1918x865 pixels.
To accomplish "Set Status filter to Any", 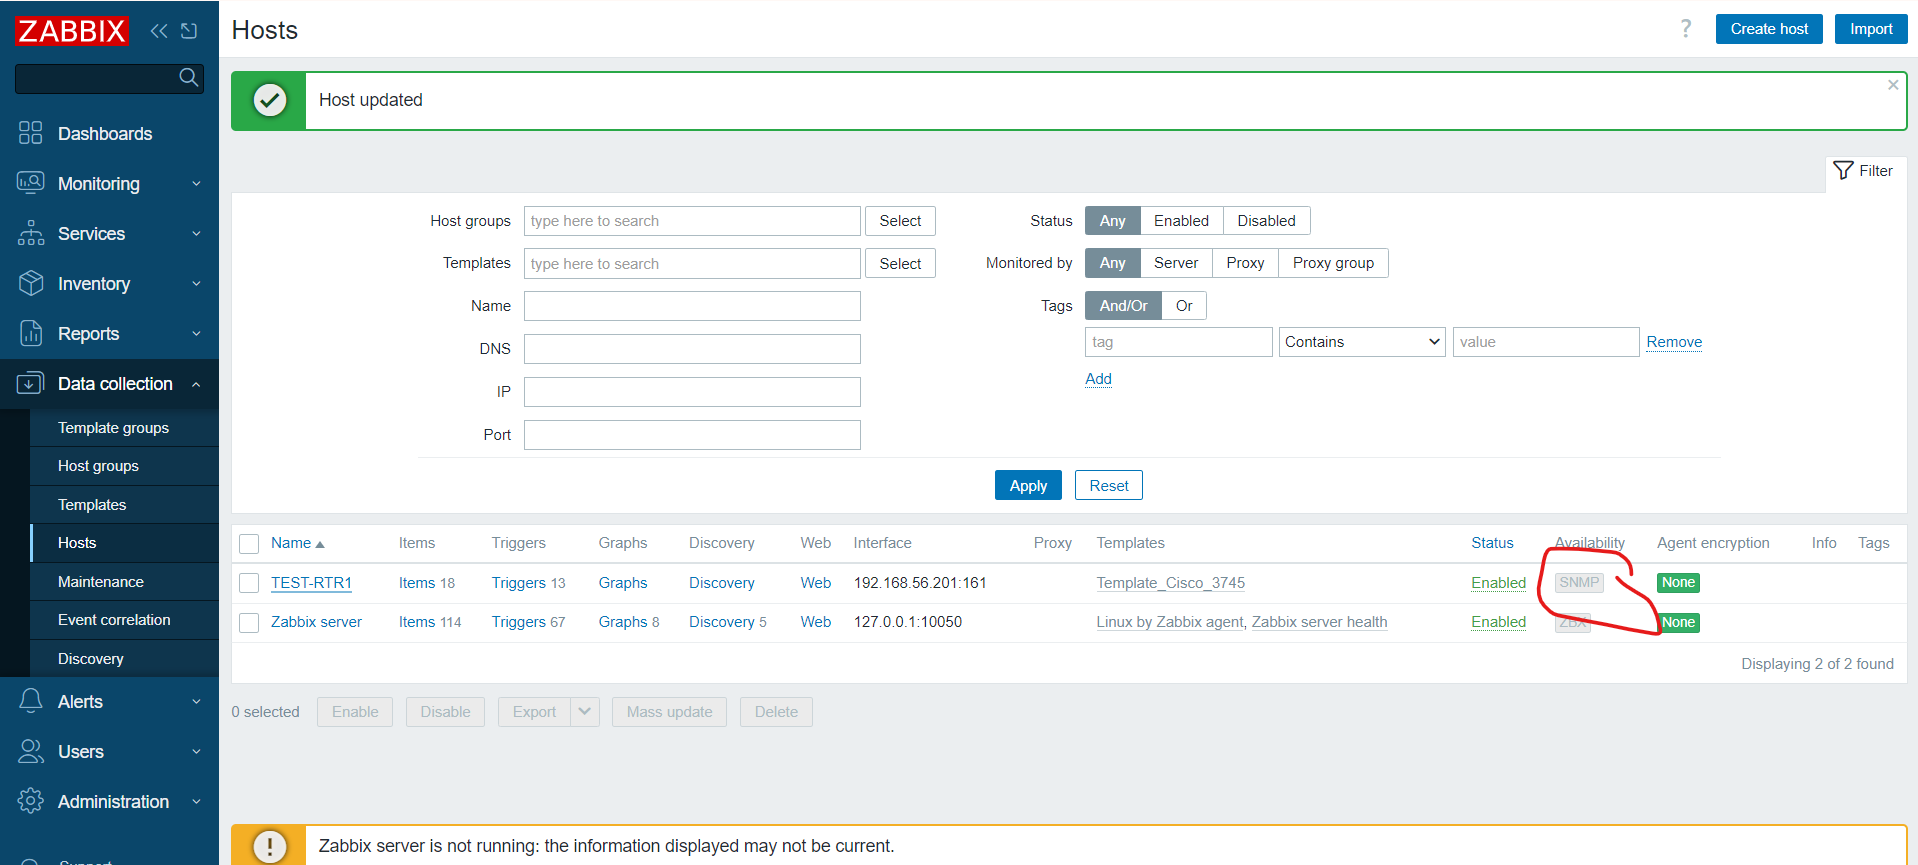I will (1113, 221).
